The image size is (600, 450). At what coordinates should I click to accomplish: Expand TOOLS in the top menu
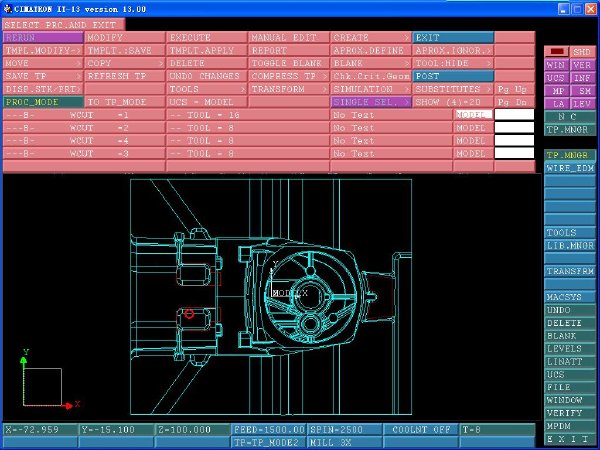point(207,89)
